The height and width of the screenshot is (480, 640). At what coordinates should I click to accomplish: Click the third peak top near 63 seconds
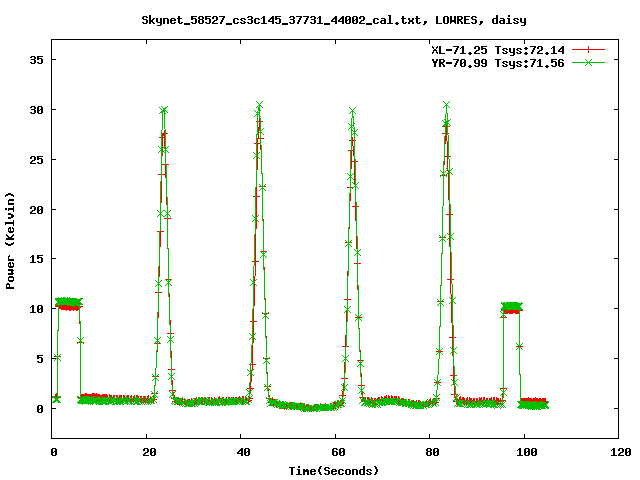click(x=352, y=111)
